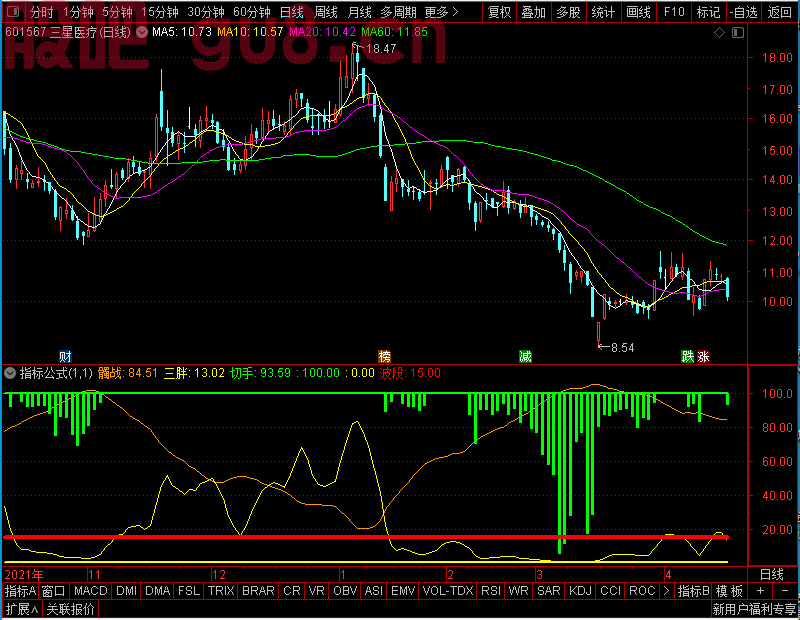Click the green 跌 marker
Screen dimensions: 800x620
[688, 357]
